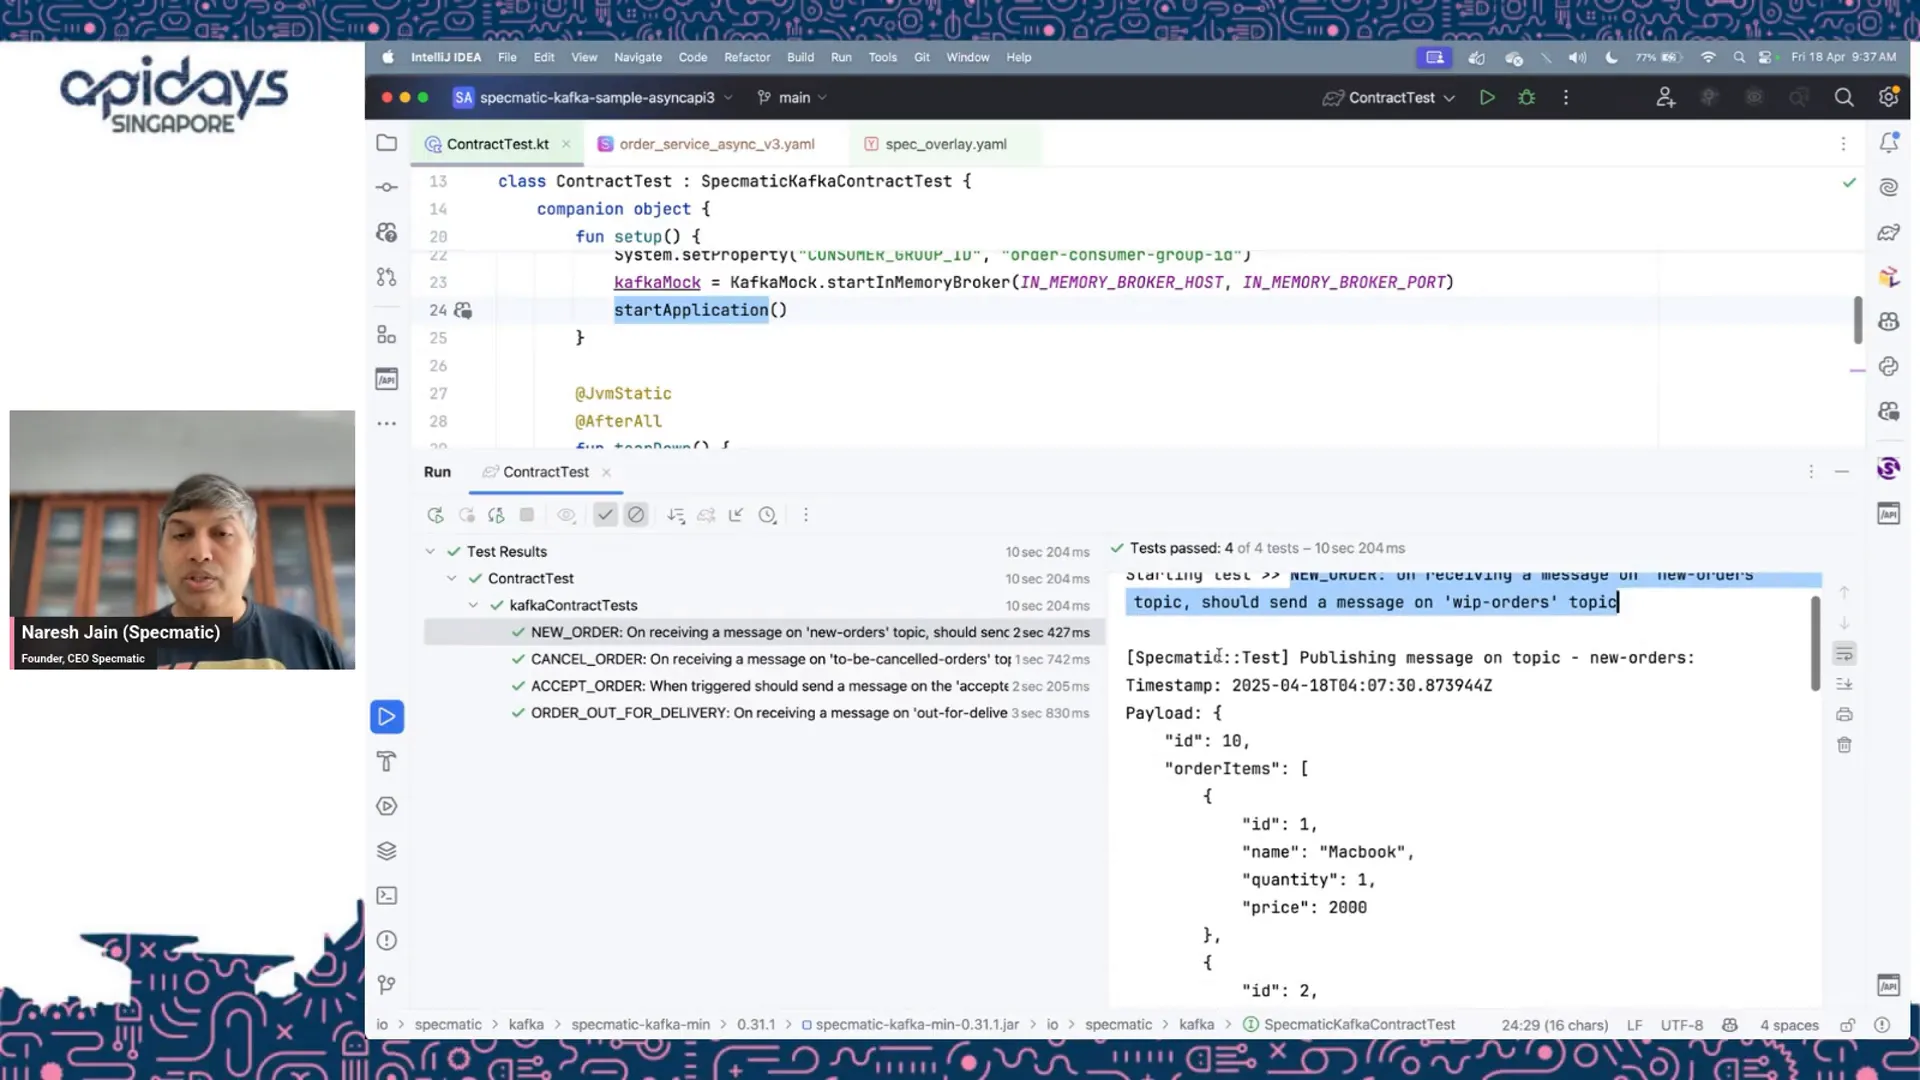Open the Commit tool window

point(387,188)
